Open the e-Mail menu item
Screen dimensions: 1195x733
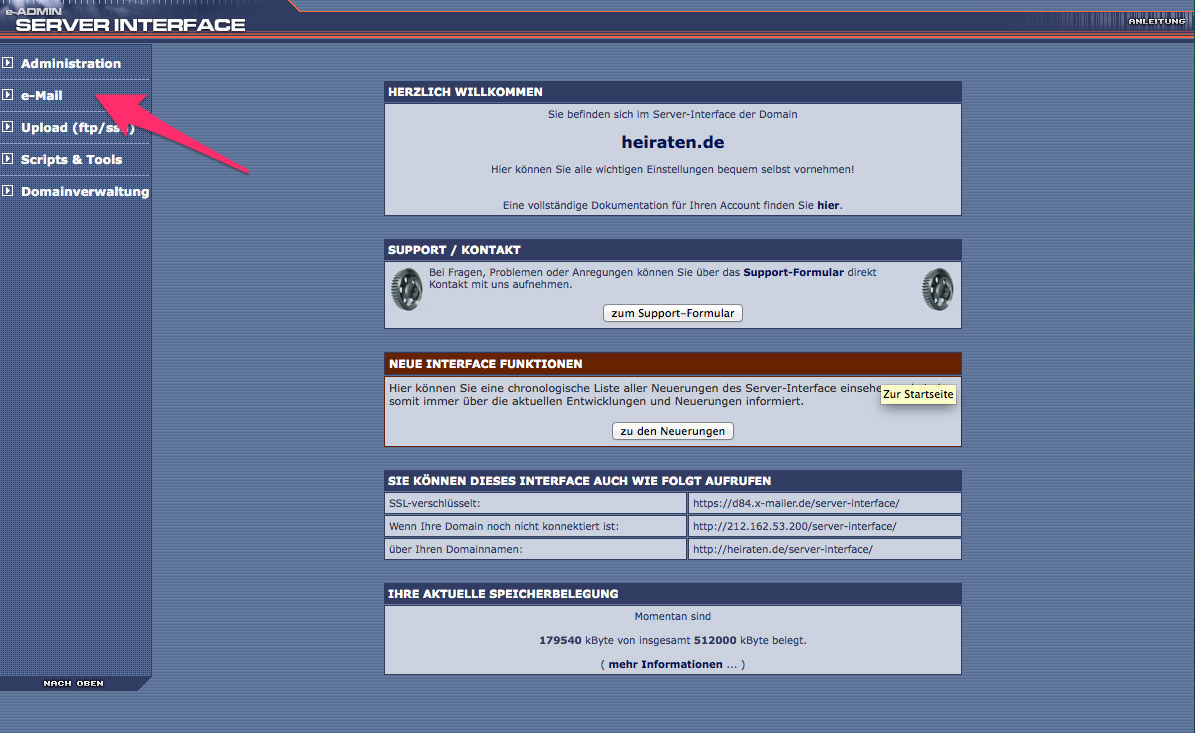click(x=42, y=95)
